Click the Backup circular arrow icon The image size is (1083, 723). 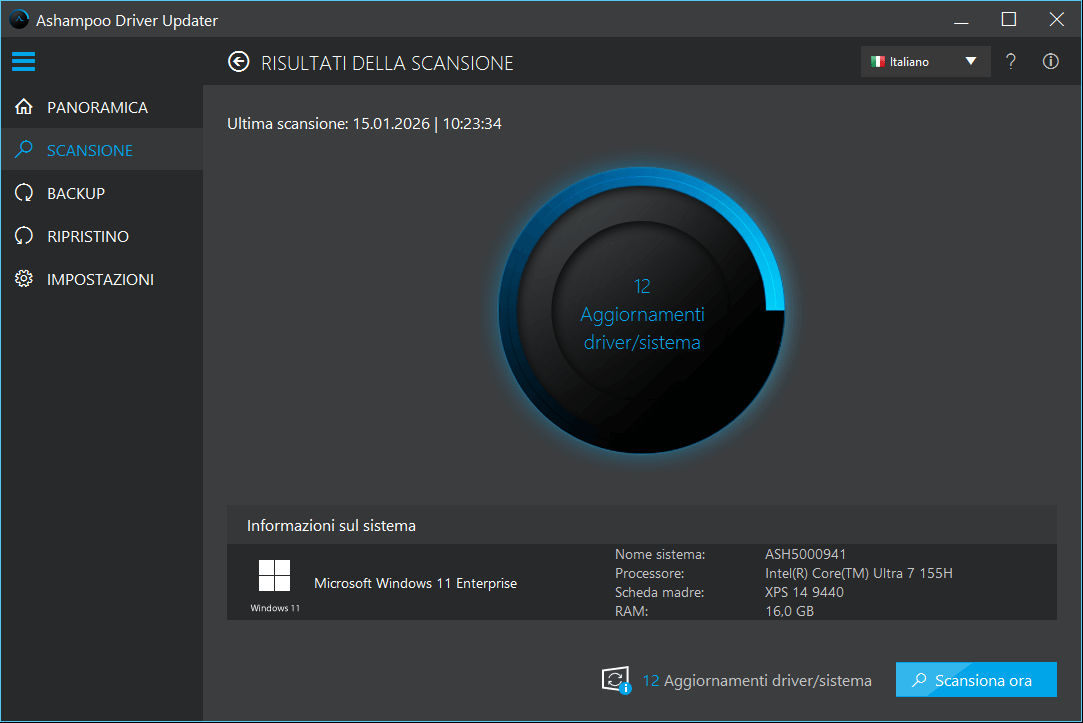click(x=24, y=193)
